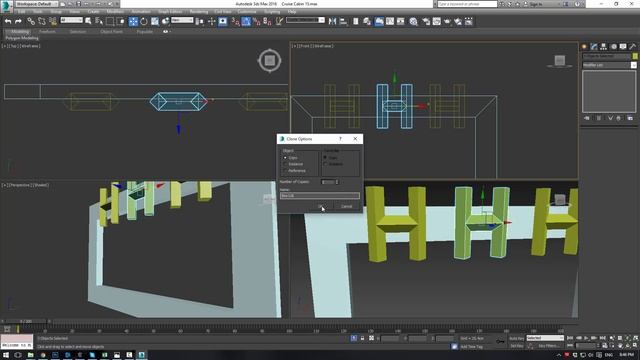This screenshot has width=640, height=360.
Task: Choose the Rectangular Selection Region tool
Action: pyautogui.click(x=110, y=21)
